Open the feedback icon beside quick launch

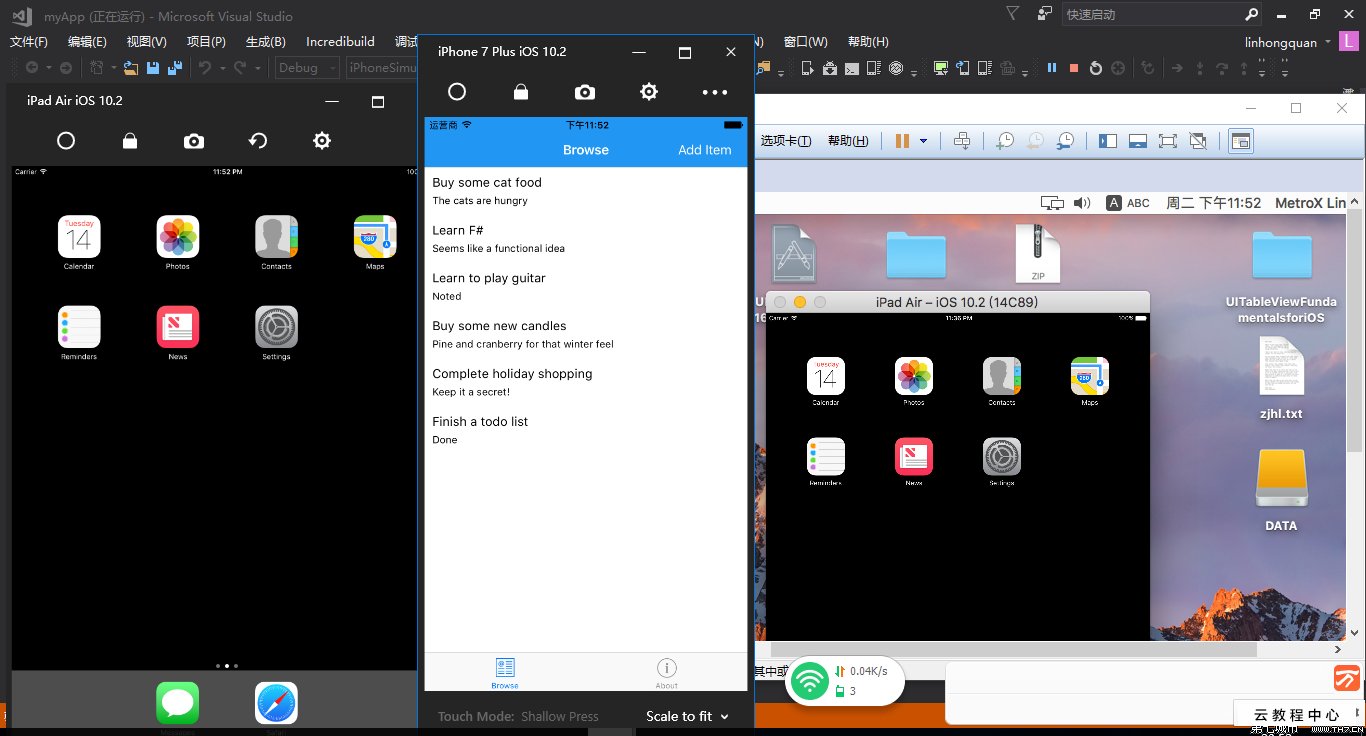(1045, 14)
